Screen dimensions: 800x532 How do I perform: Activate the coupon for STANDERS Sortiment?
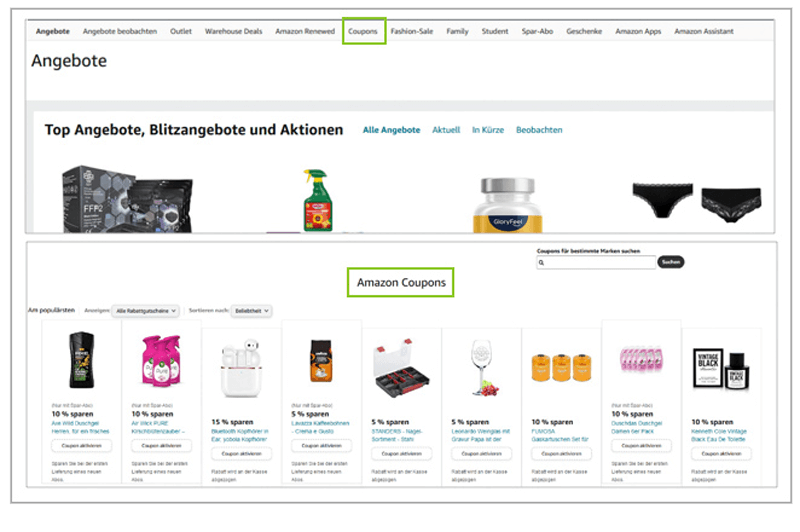[x=402, y=453]
